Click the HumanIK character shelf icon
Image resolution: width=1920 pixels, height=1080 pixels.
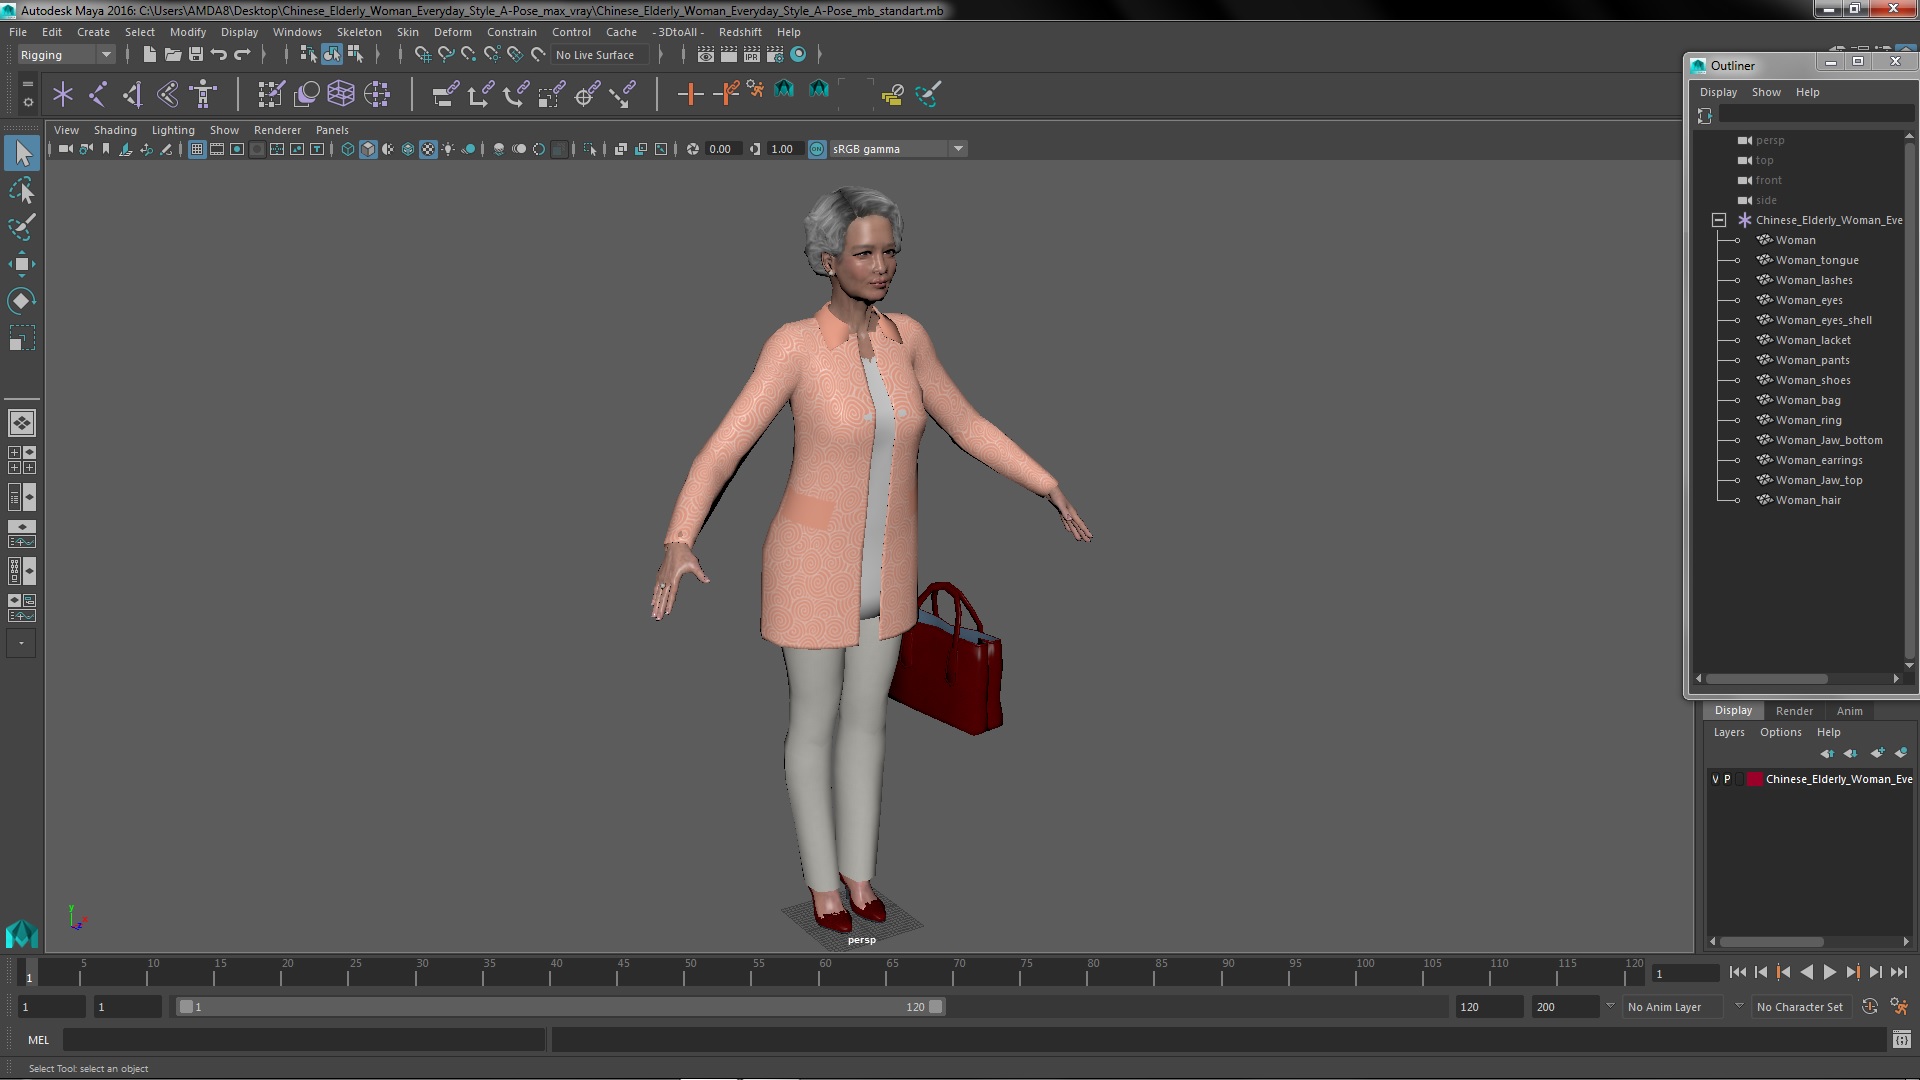pos(203,94)
